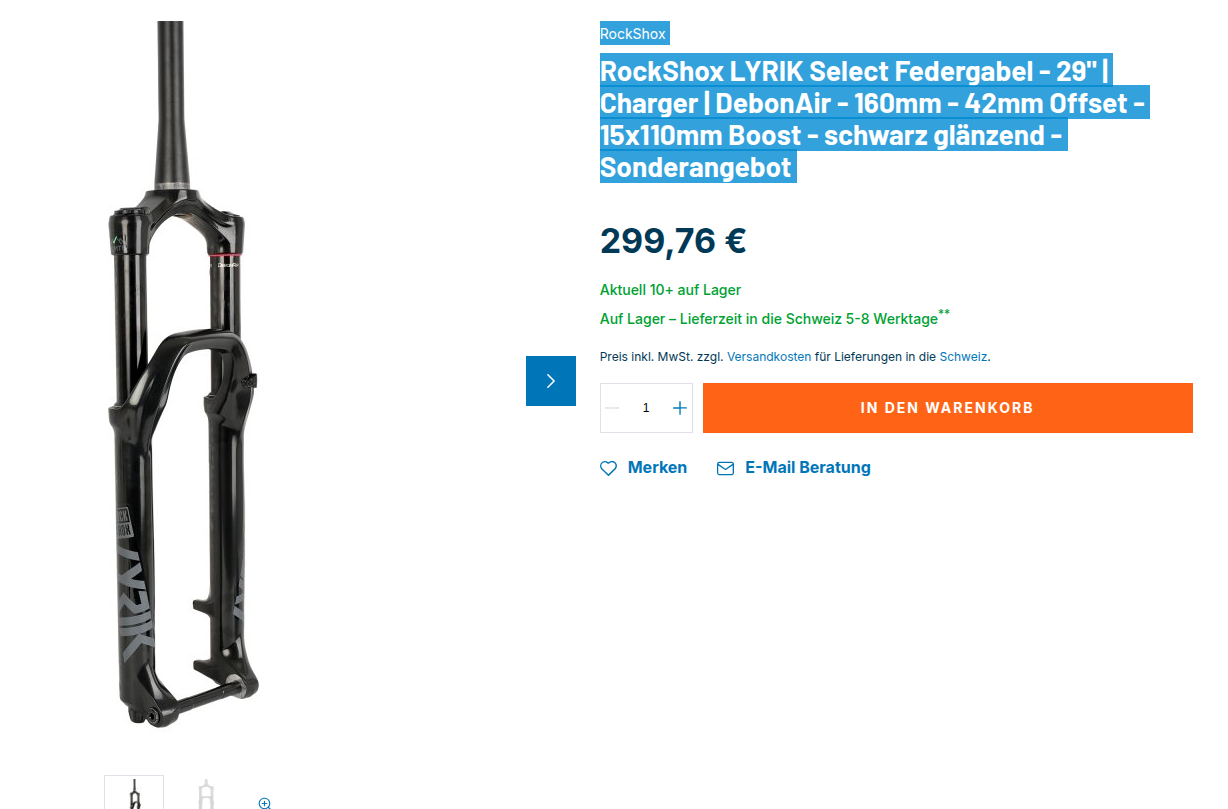The height and width of the screenshot is (809, 1228).
Task: Select the black fork thumbnail
Action: coord(134,793)
